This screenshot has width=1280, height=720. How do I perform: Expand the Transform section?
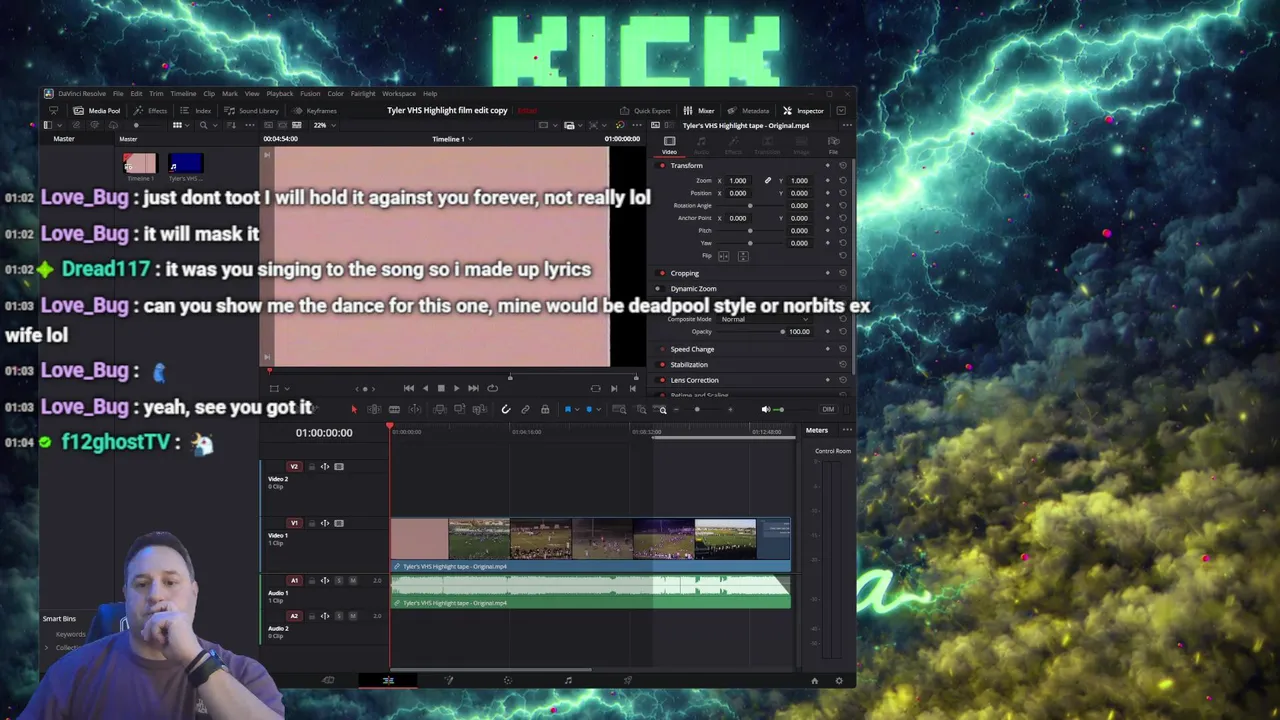[687, 166]
